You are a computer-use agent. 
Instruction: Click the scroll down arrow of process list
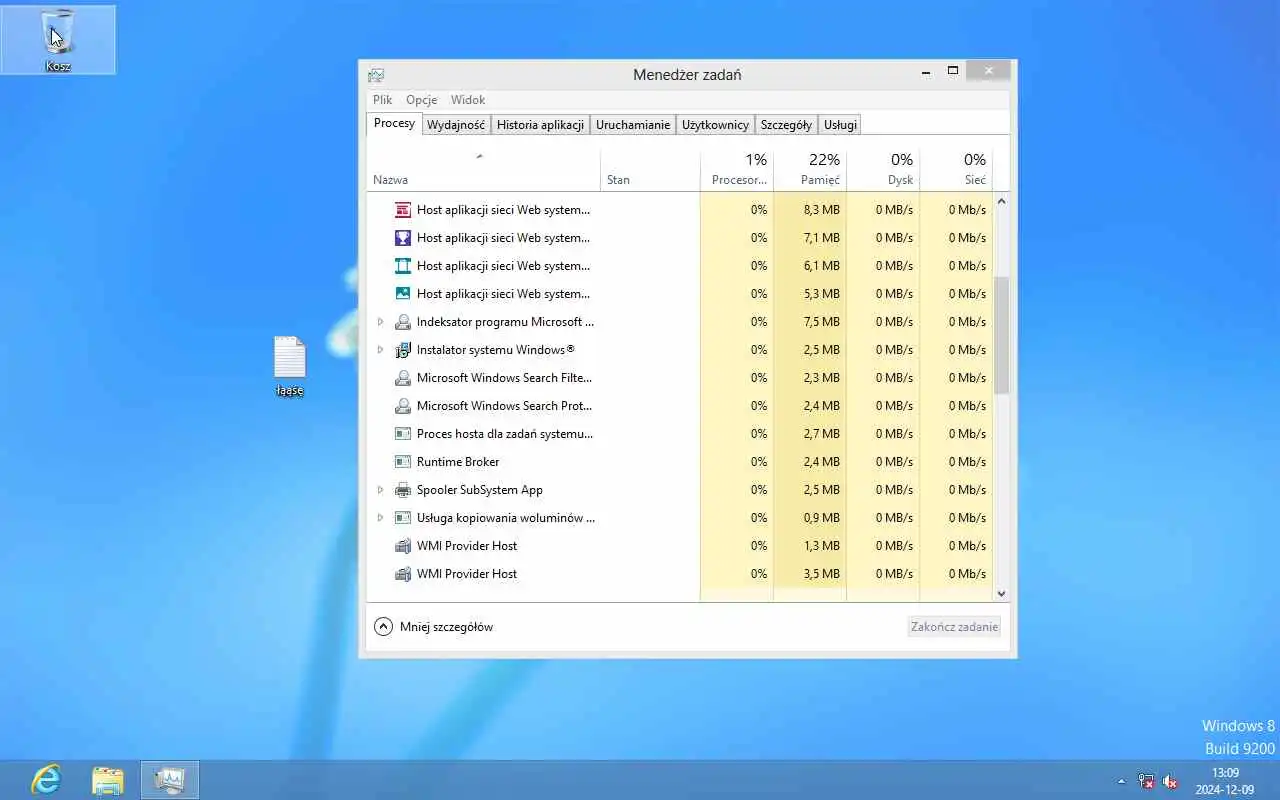[x=1002, y=593]
